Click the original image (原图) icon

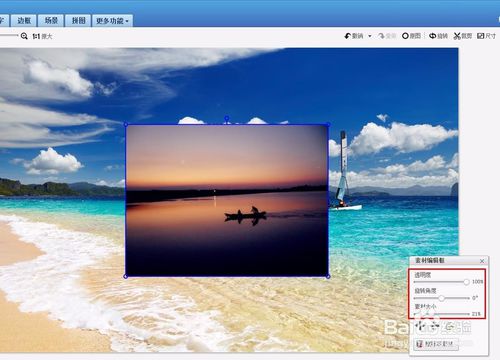click(405, 36)
